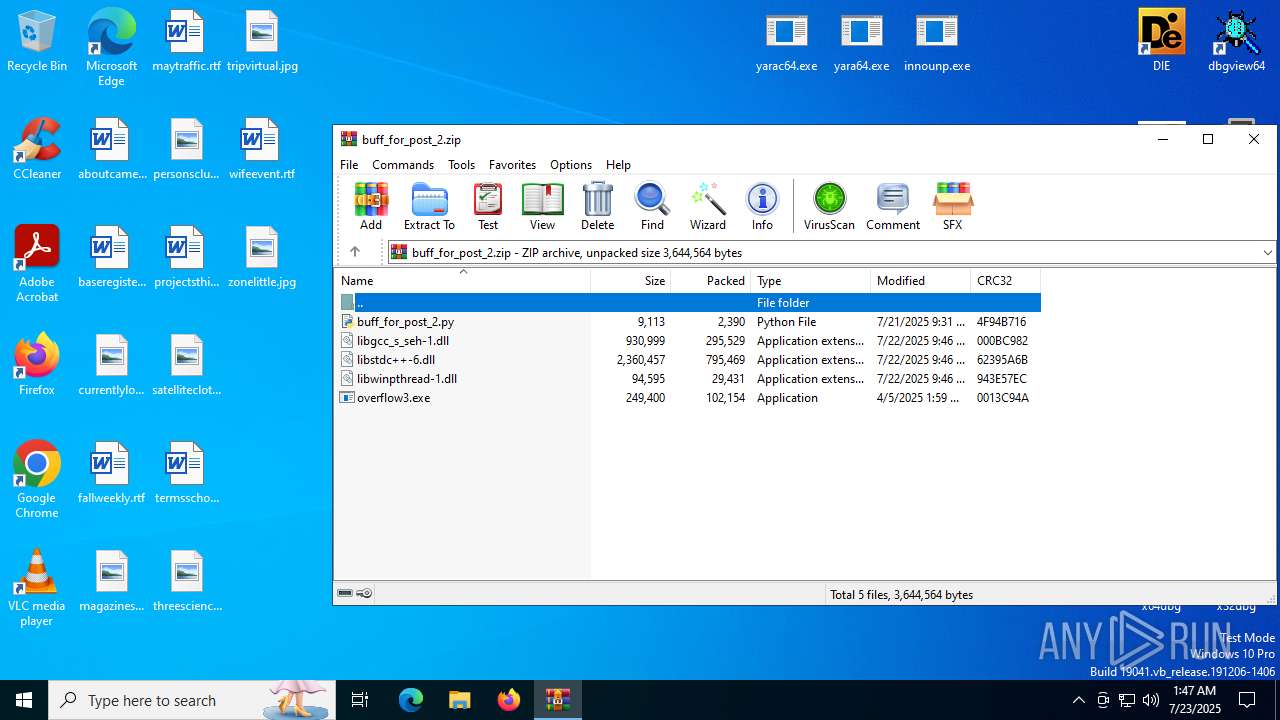Open the File menu
Screen dimensions: 1280x720
pyautogui.click(x=349, y=165)
